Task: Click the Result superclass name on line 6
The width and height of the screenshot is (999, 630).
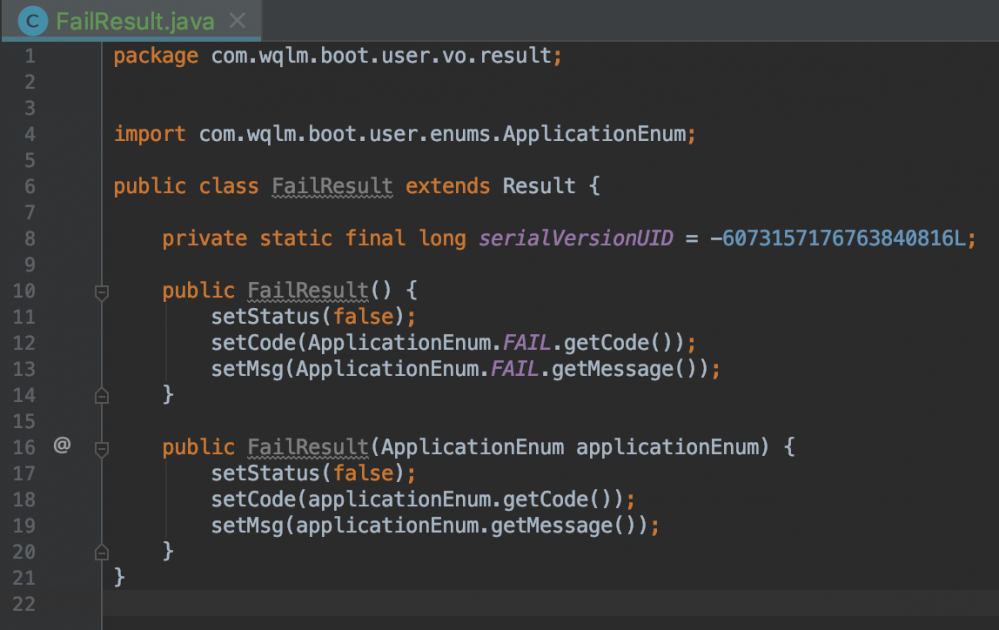Action: [538, 186]
